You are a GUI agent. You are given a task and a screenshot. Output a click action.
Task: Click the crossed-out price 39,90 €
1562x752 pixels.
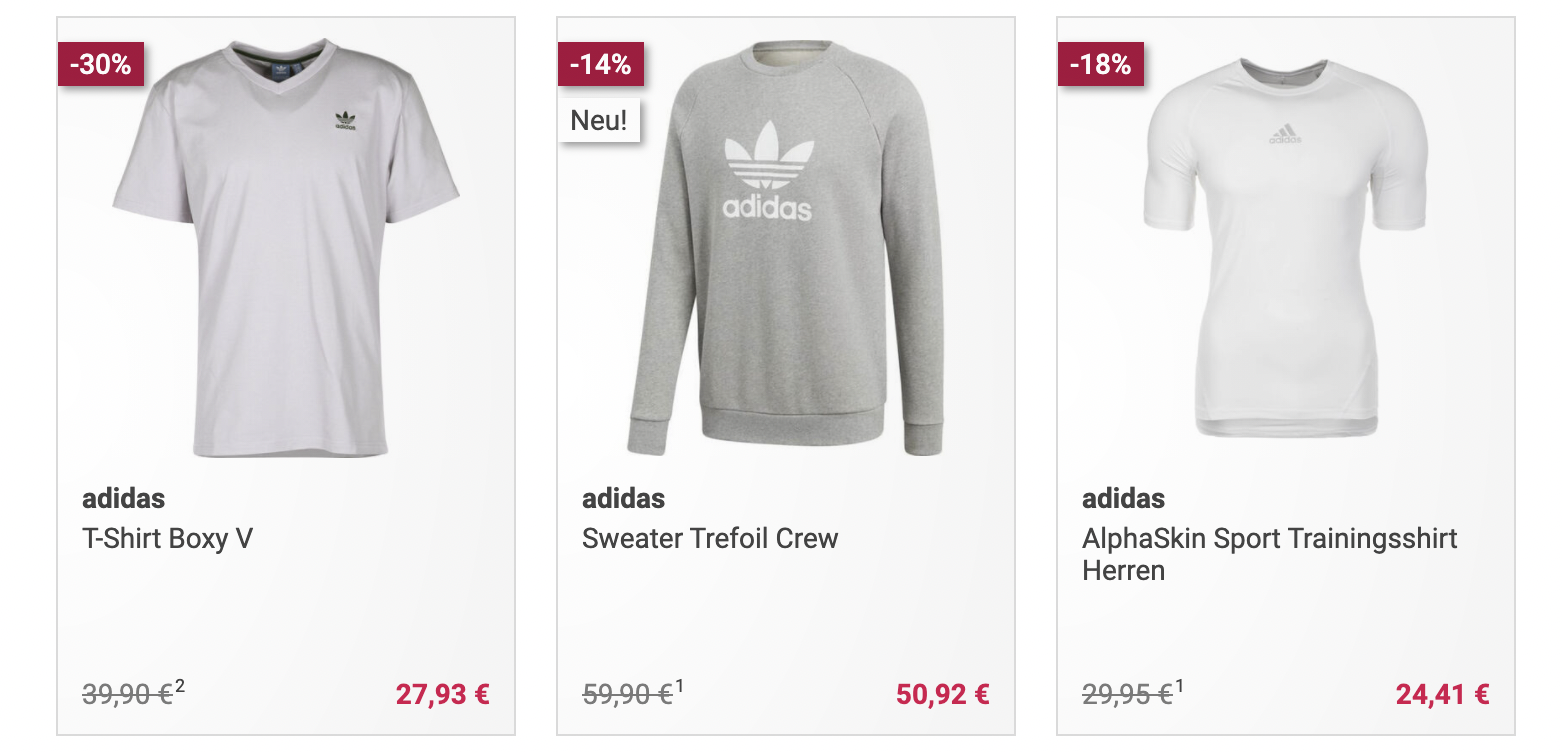pos(127,694)
